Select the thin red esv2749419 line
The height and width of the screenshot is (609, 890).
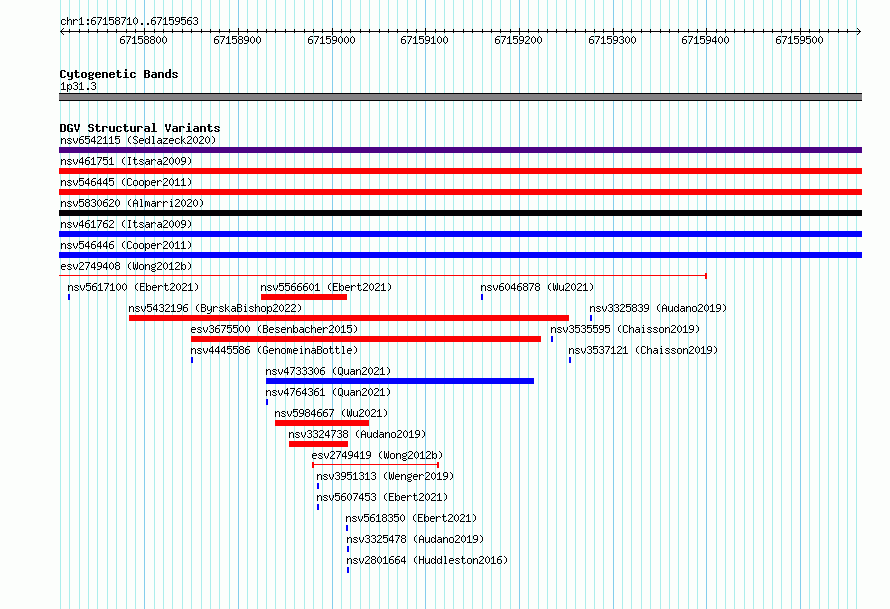(x=375, y=465)
